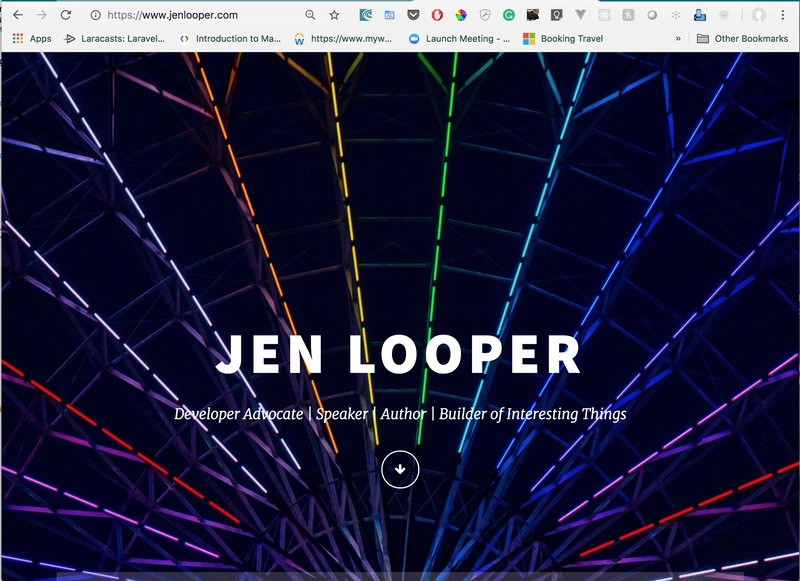Click "Developer Advocate" in the tagline
The height and width of the screenshot is (581, 800).
point(238,414)
